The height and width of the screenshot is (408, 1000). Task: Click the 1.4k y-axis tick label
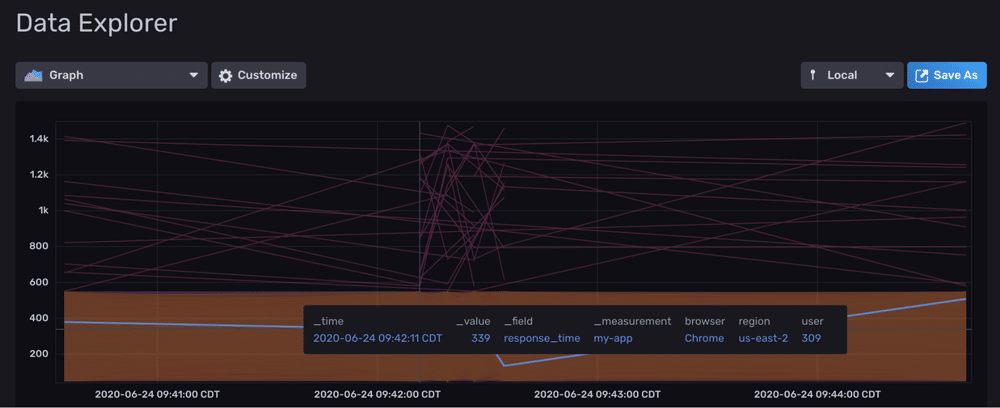click(x=39, y=139)
